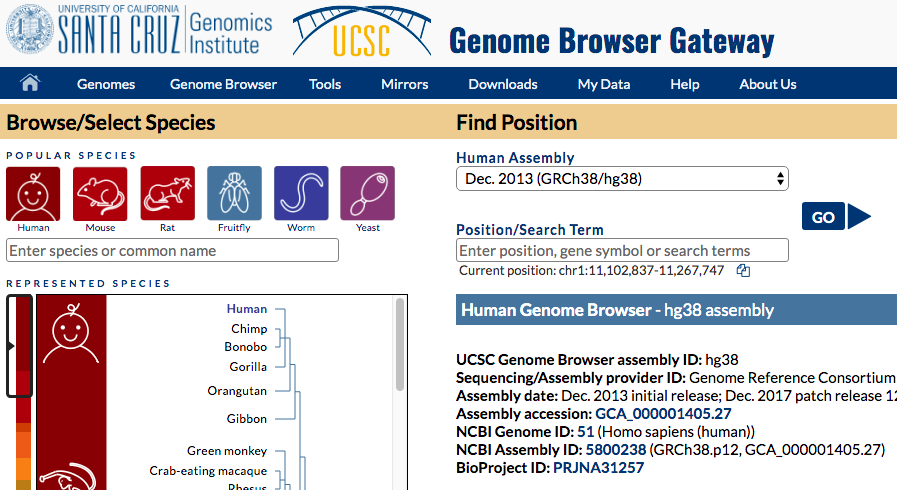Open the Downloads menu
The image size is (897, 490).
click(503, 84)
